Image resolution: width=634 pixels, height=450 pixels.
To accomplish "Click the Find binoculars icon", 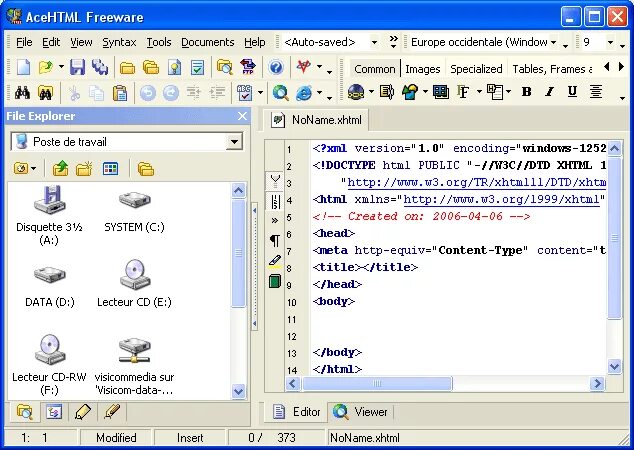I will click(x=22, y=93).
